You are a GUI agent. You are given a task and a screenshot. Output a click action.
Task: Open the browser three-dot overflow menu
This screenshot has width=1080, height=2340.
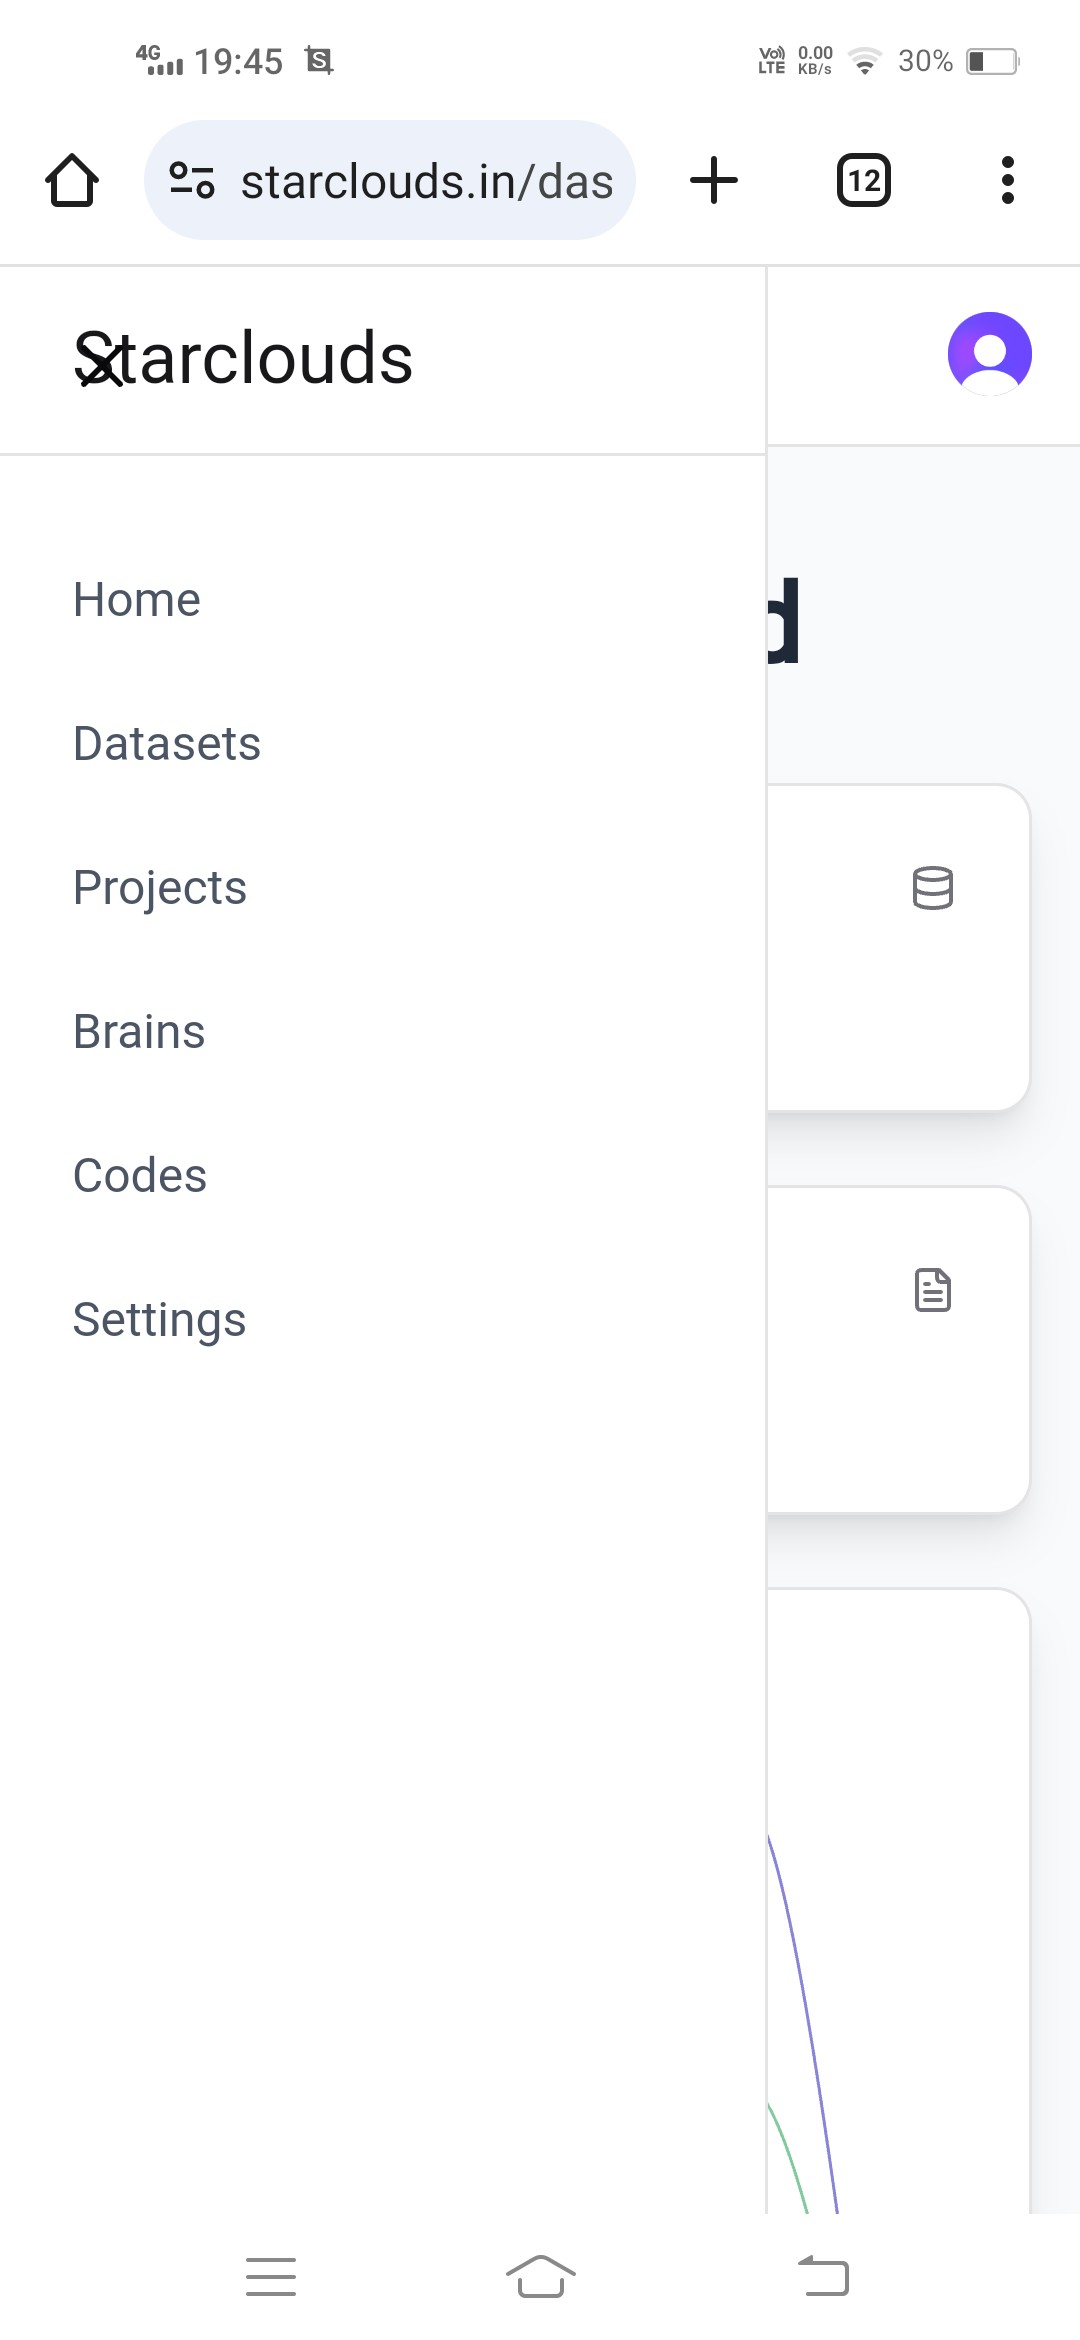pos(1007,181)
